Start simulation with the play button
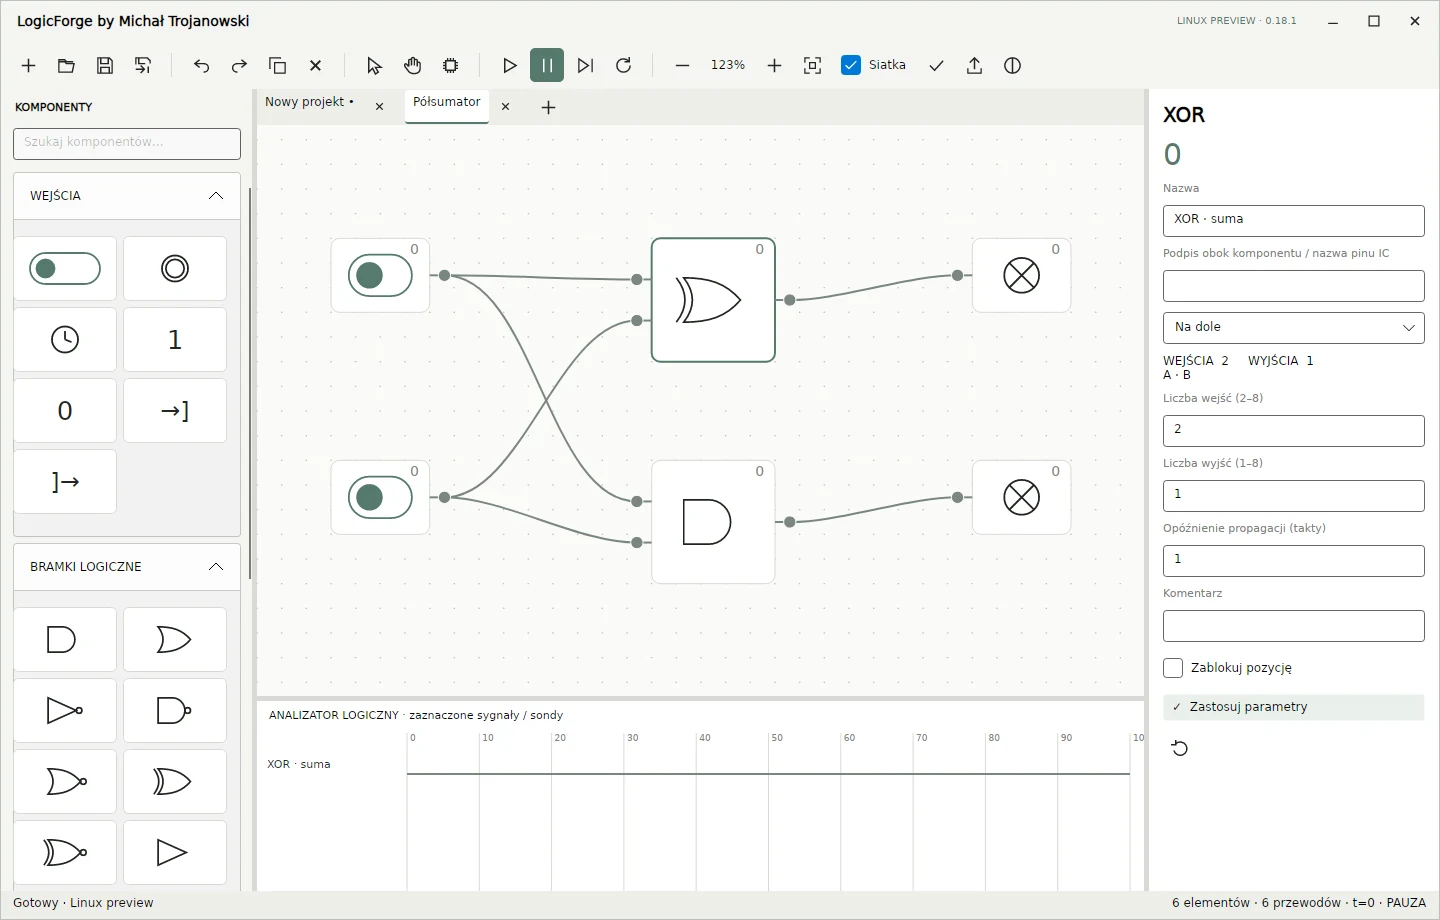 510,66
